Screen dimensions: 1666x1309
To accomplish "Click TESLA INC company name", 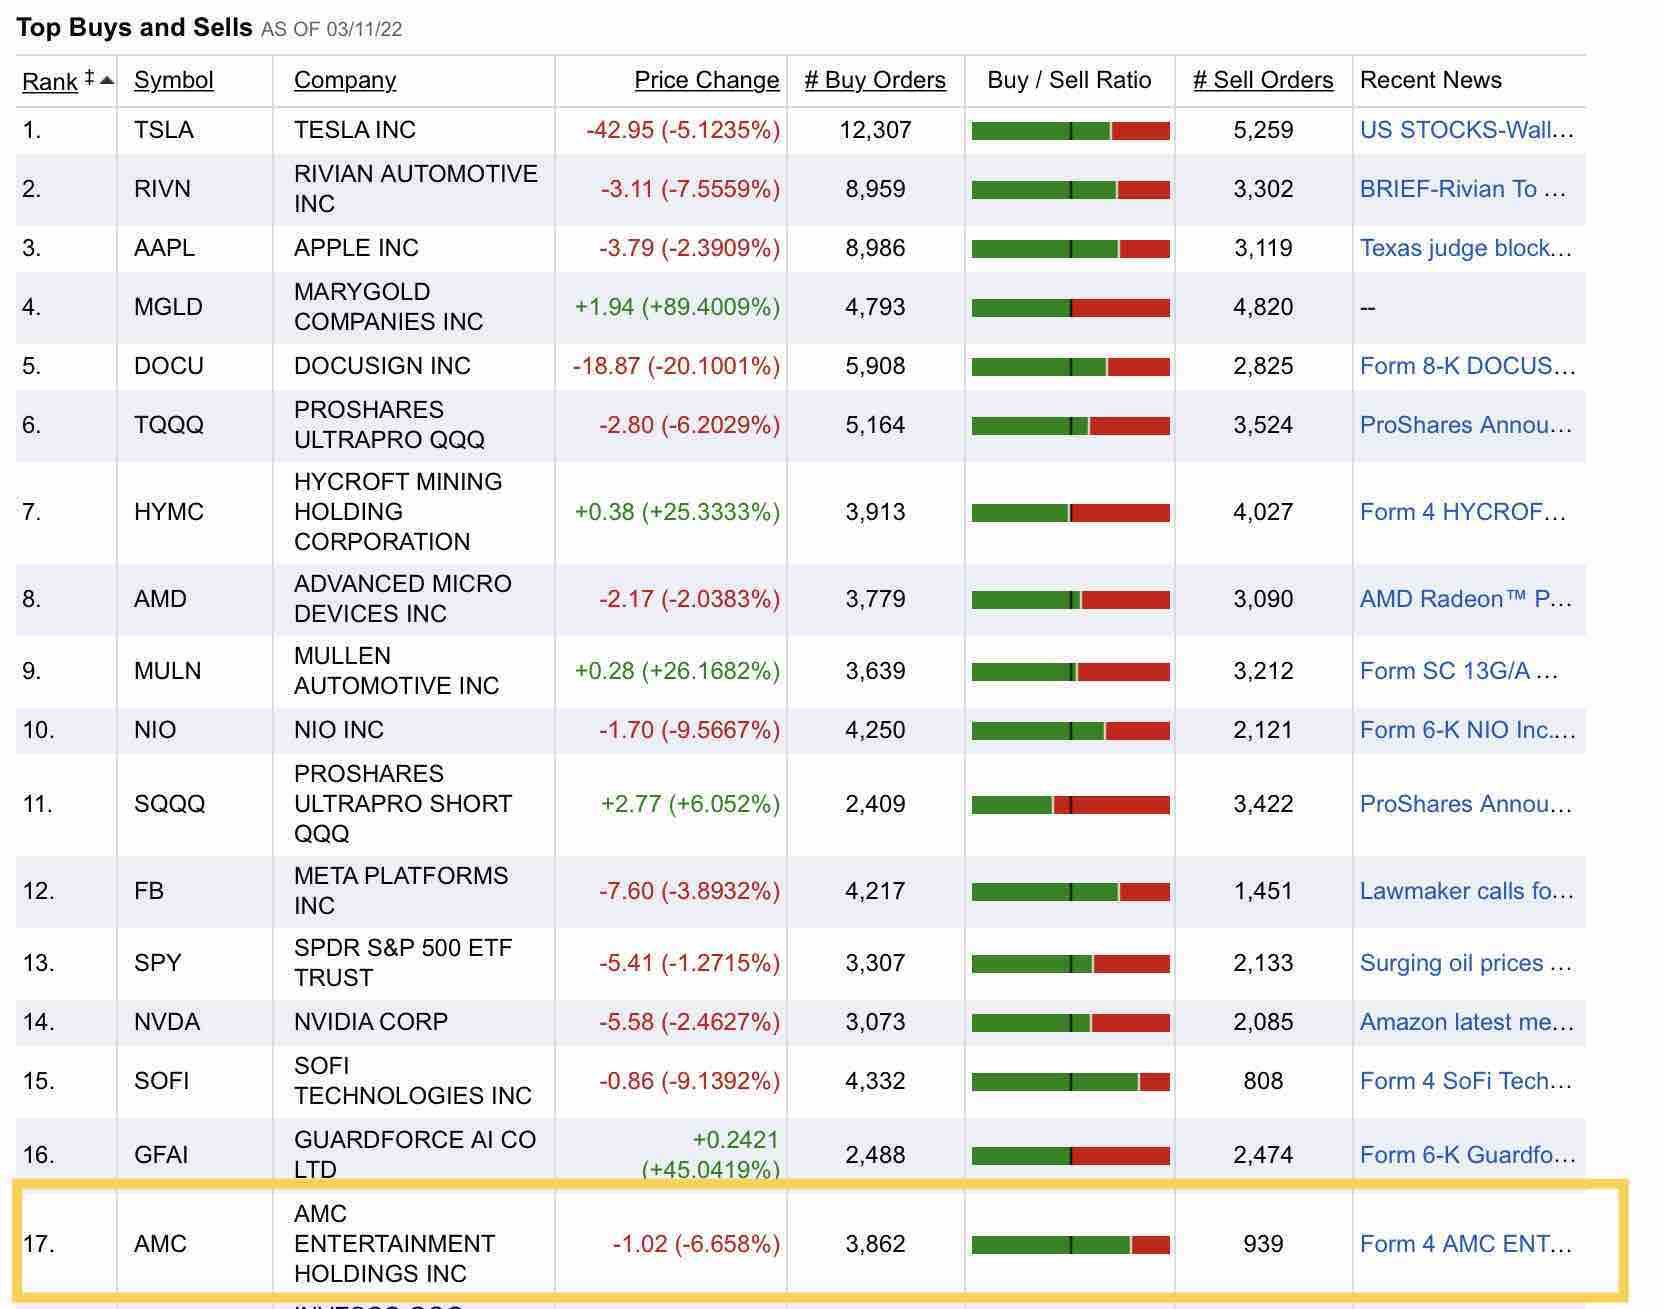I will click(355, 130).
